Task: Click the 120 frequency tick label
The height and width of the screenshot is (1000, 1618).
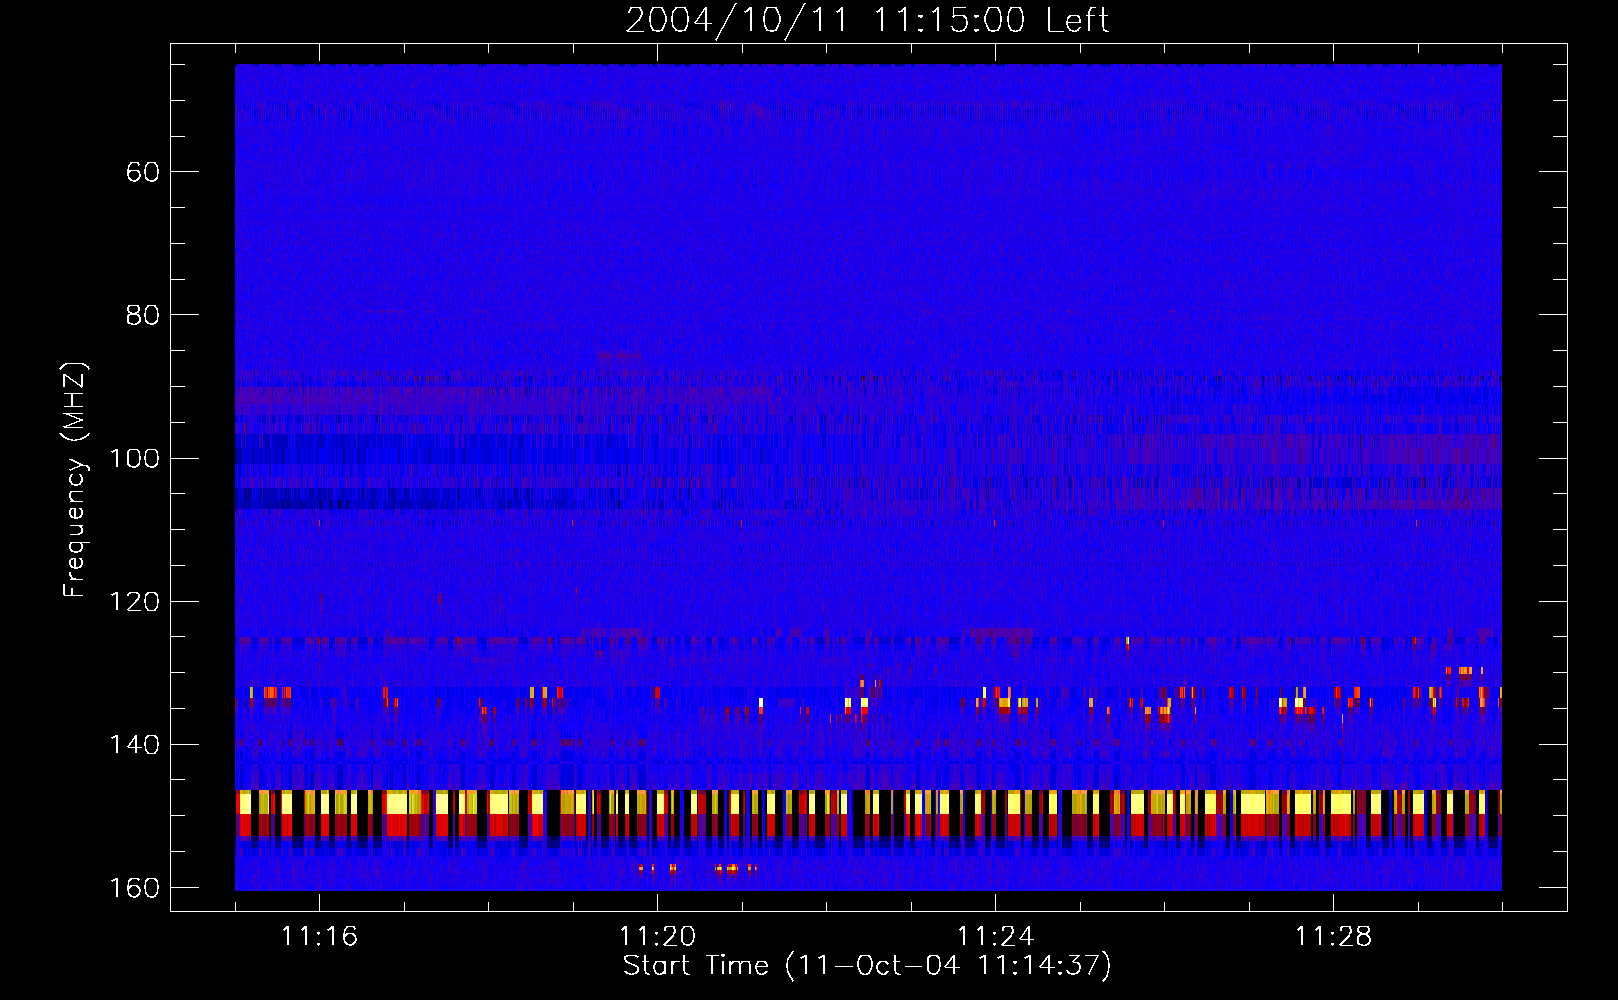Action: pyautogui.click(x=134, y=602)
